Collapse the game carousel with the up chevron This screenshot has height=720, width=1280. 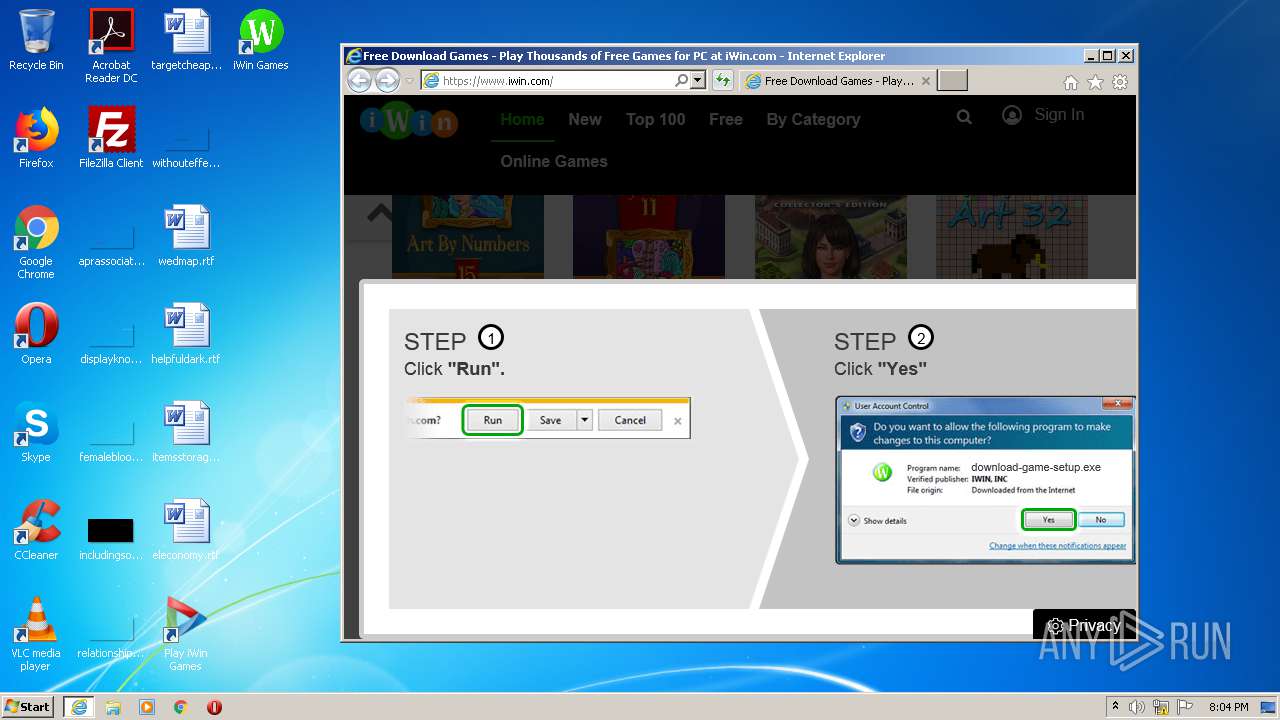tap(379, 213)
